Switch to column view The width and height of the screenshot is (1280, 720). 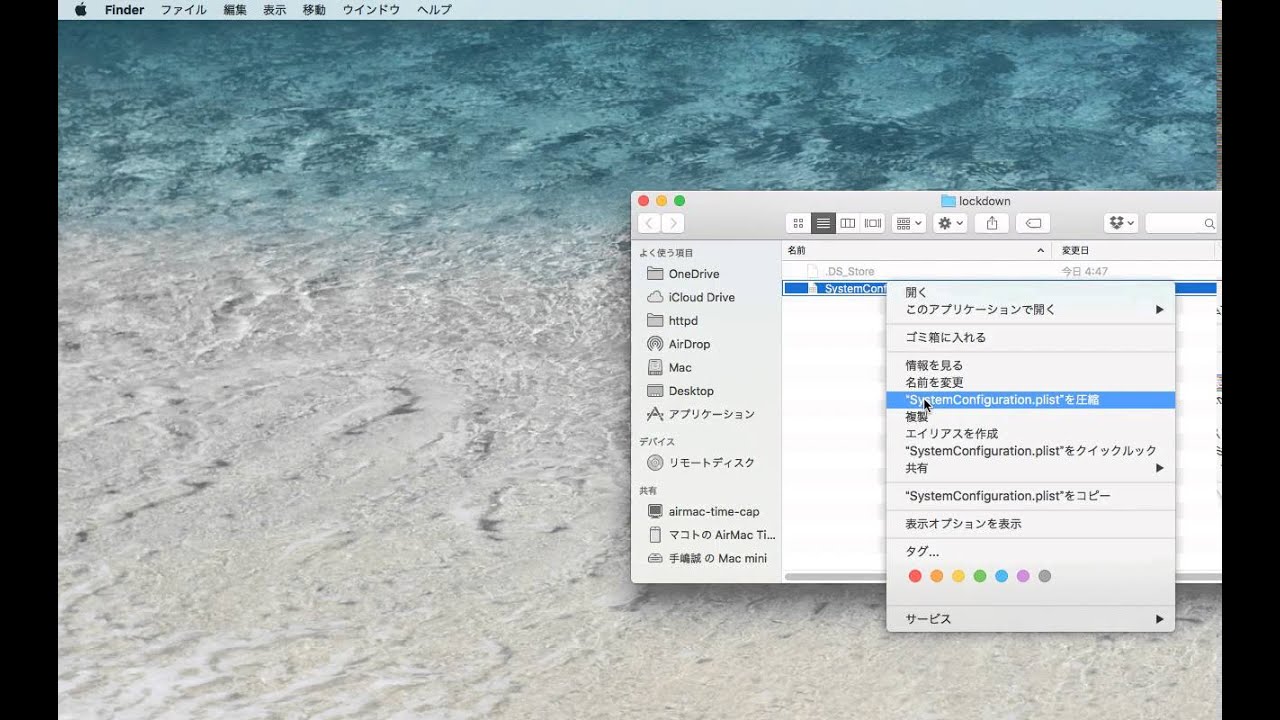[x=848, y=223]
